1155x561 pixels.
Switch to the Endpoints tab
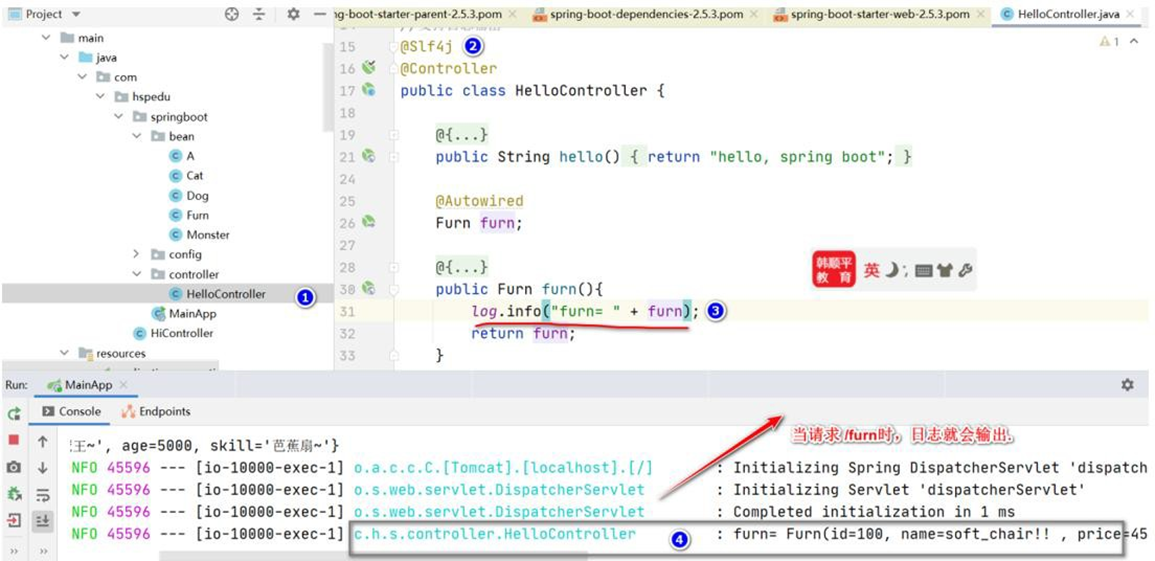(x=156, y=411)
